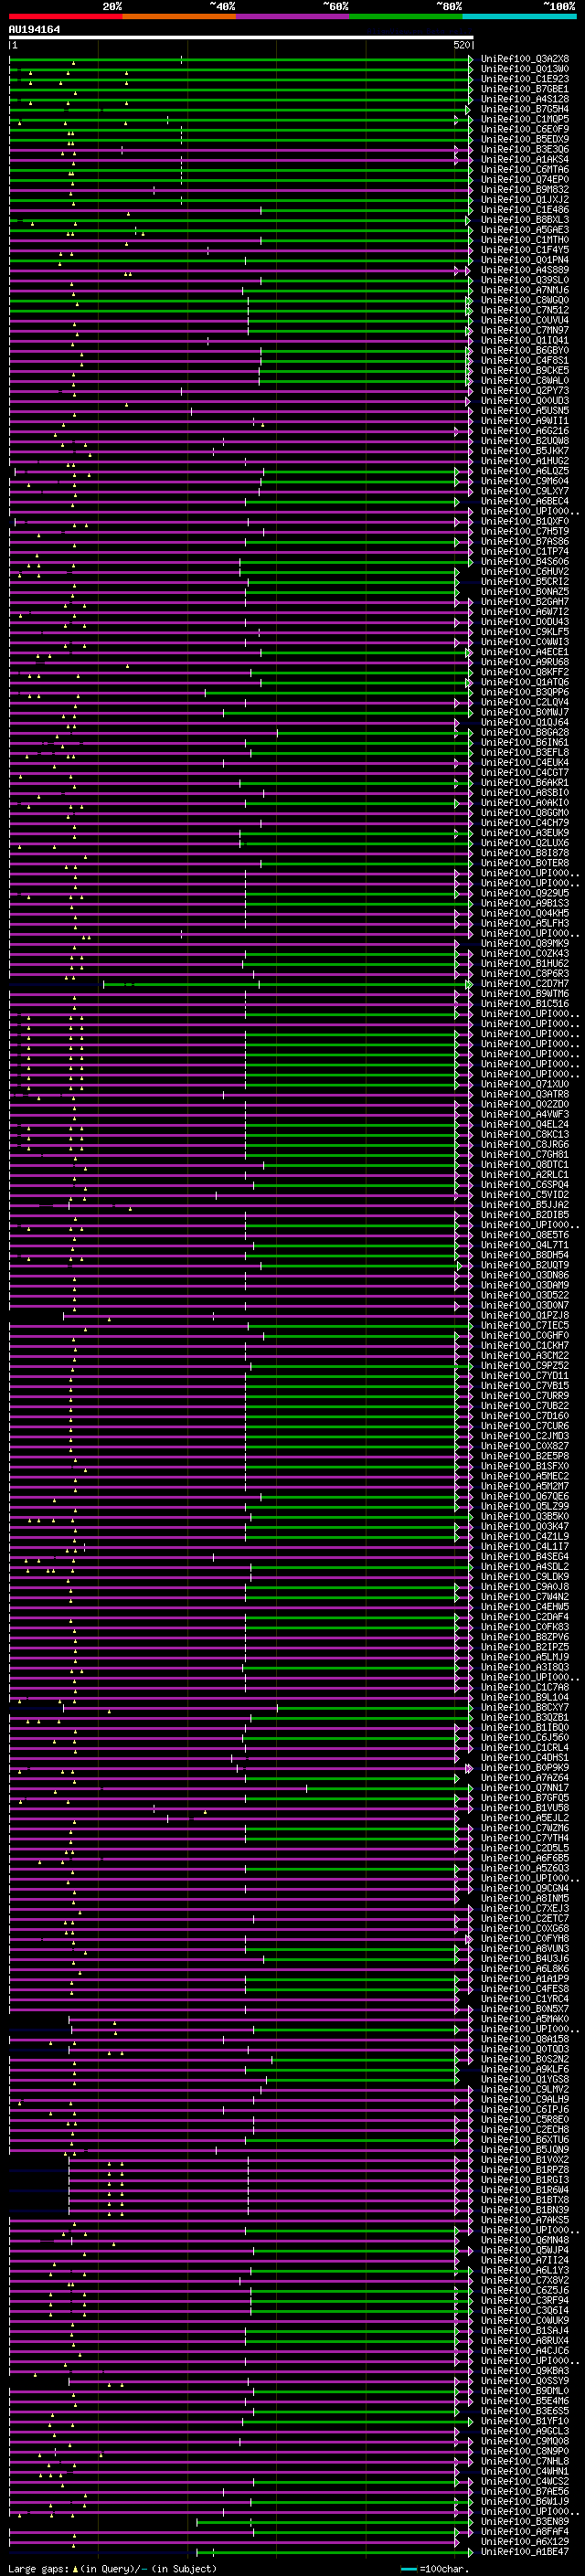Select hit UniRef100_Q8A158
The height and width of the screenshot is (2576, 585).
pos(524,2039)
